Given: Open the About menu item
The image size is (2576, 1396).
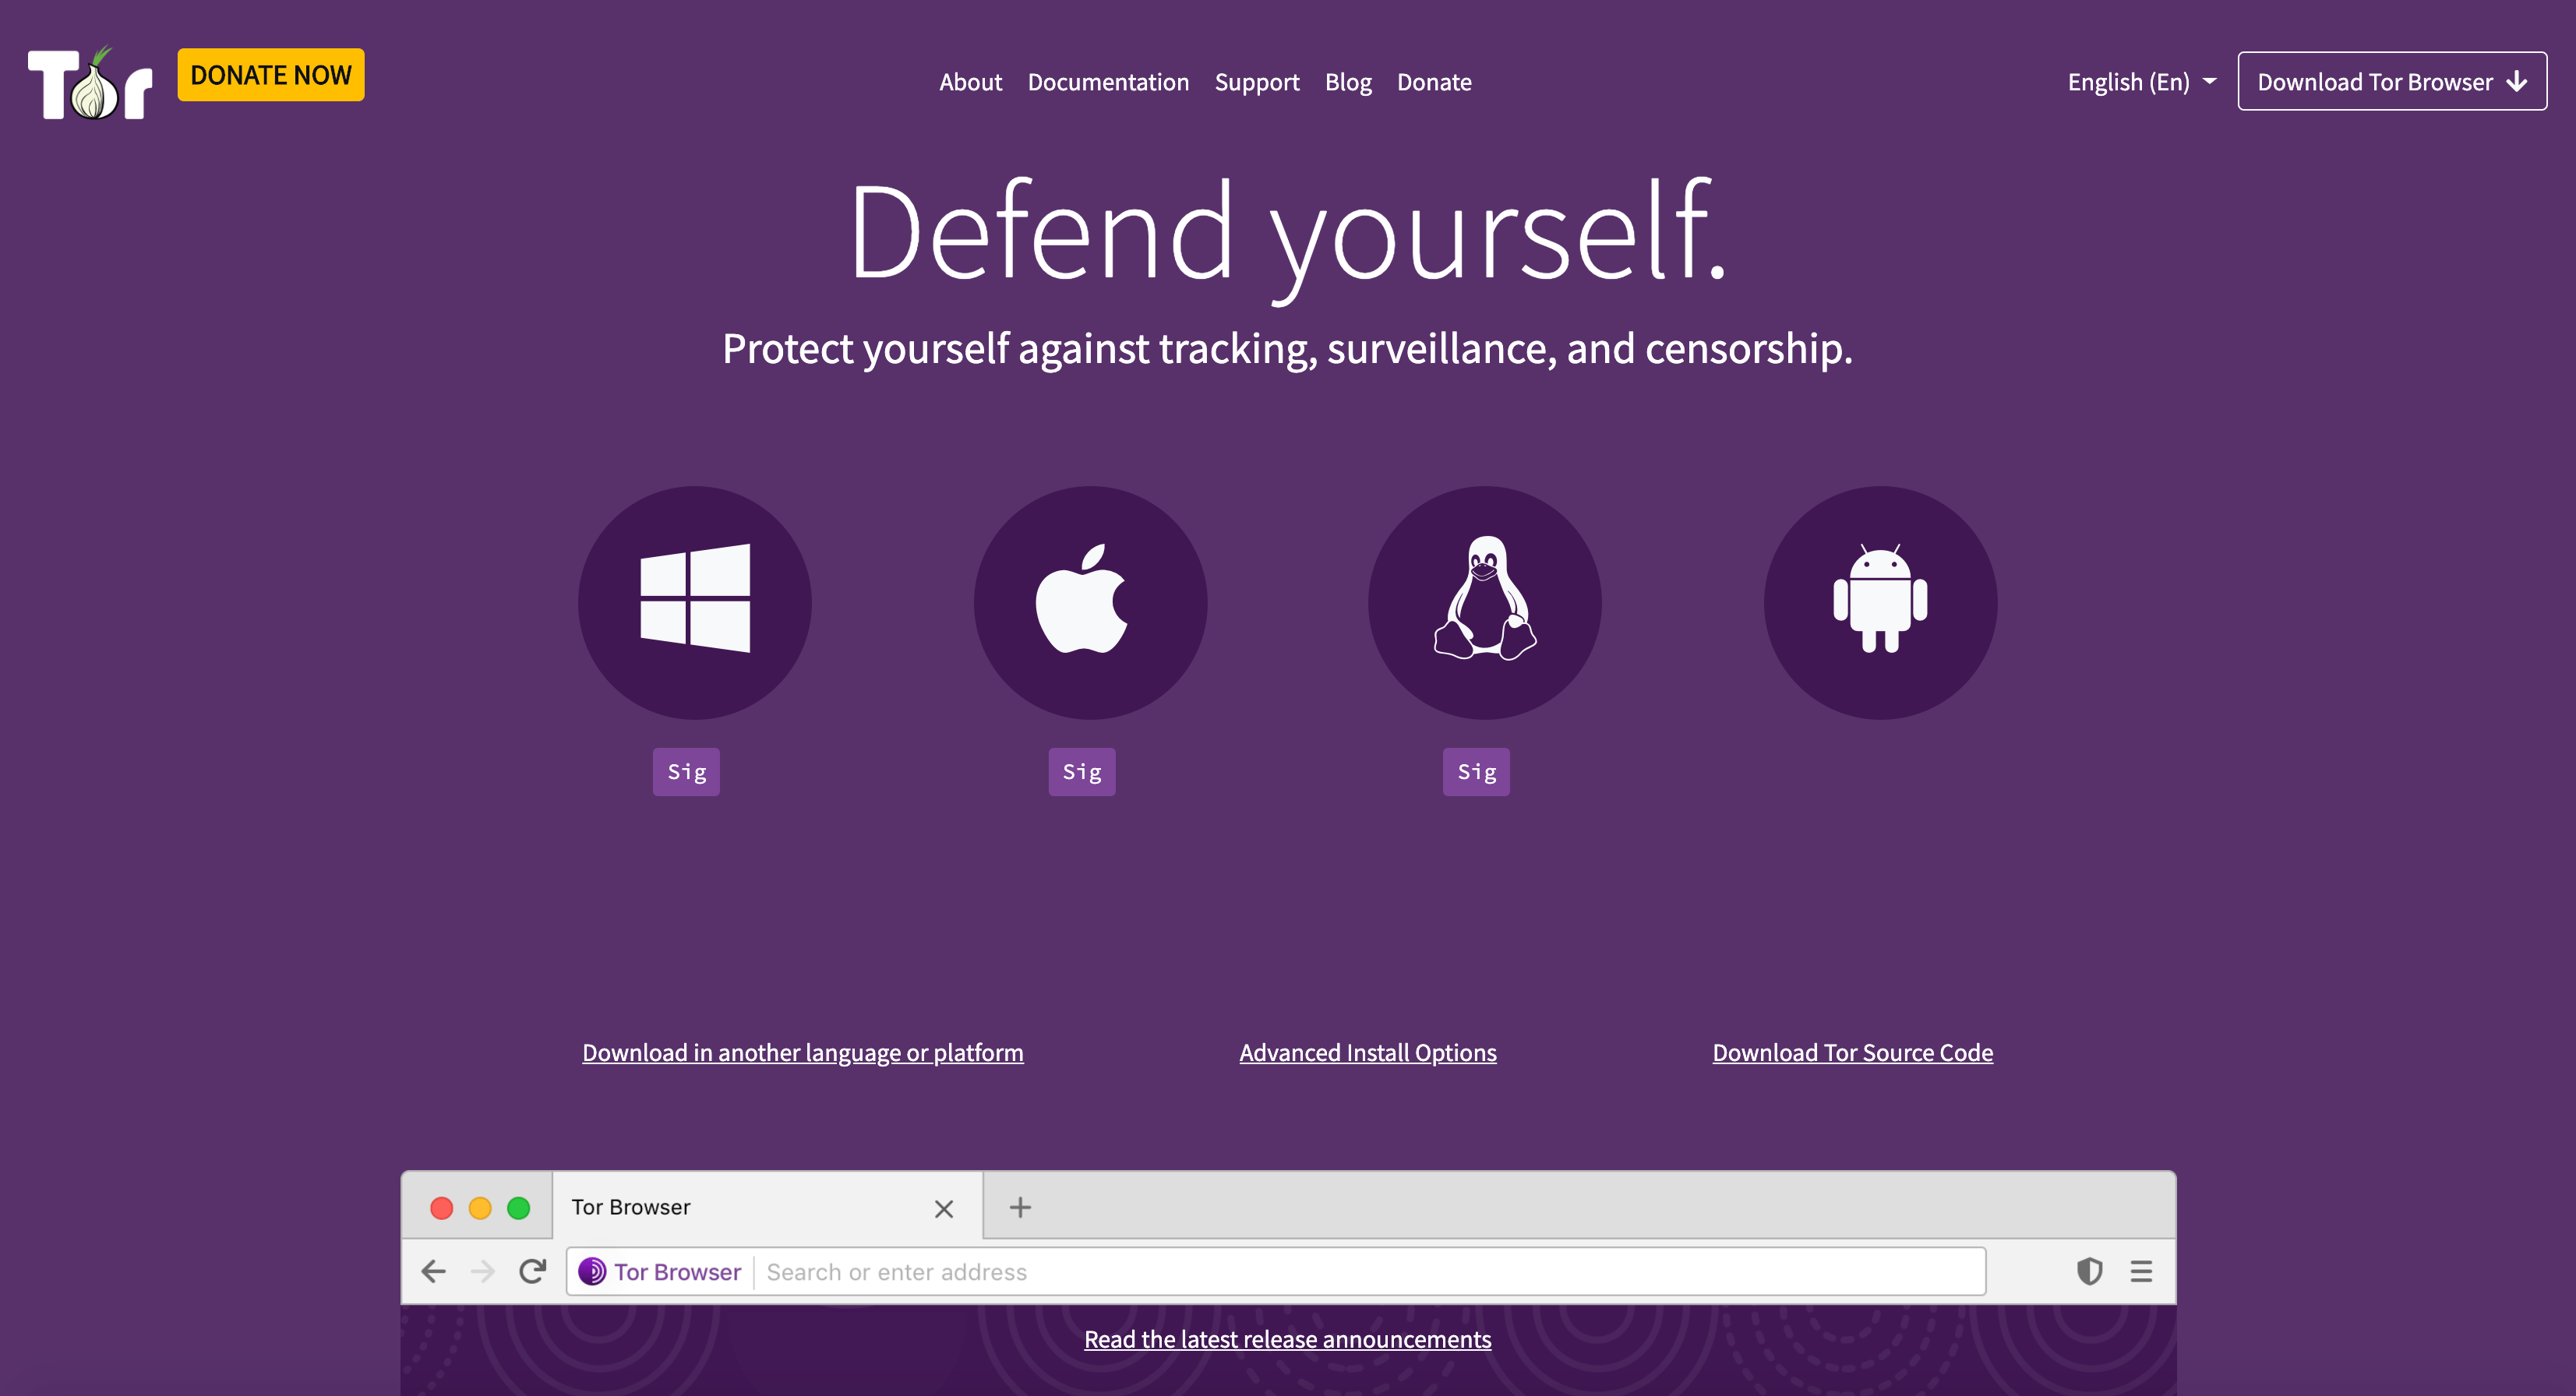Looking at the screenshot, I should pyautogui.click(x=970, y=82).
